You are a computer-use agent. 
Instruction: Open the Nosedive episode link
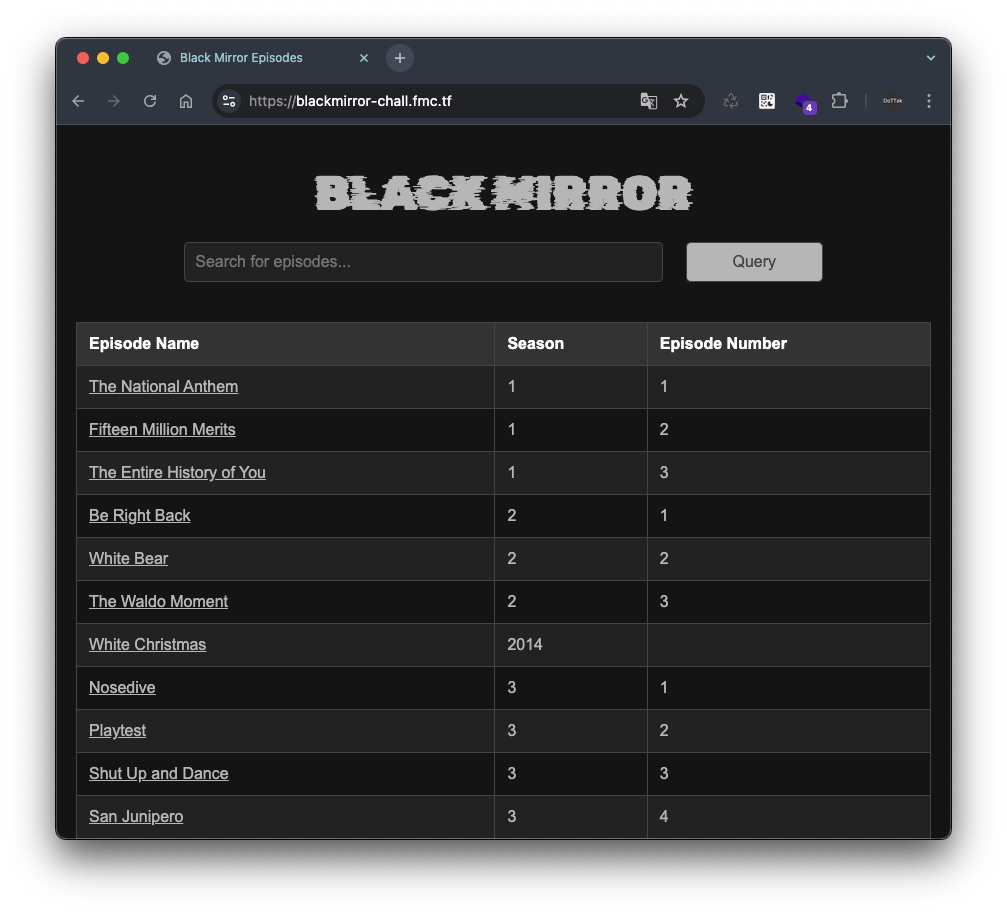point(122,688)
